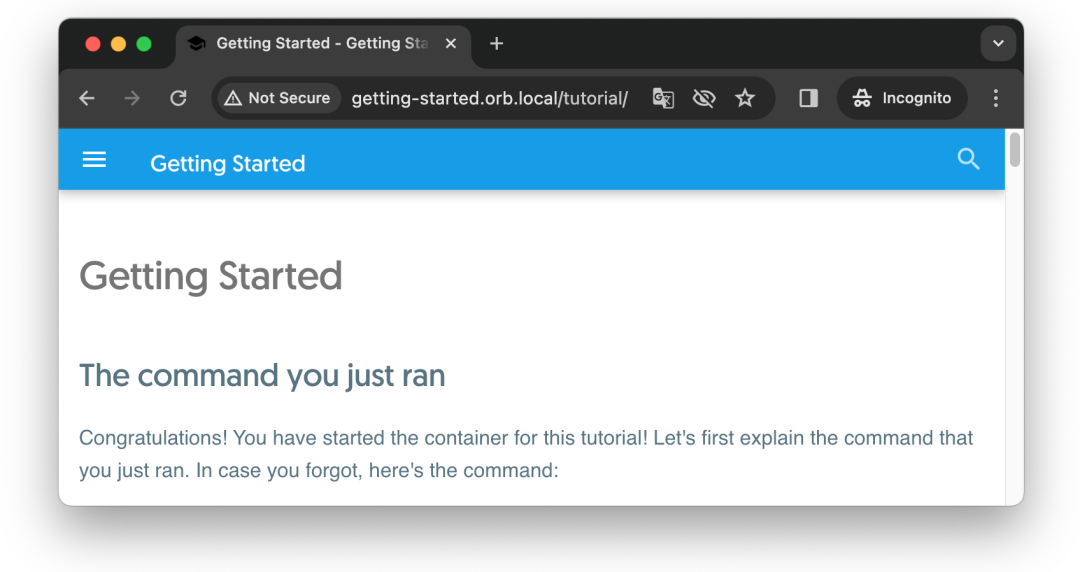The image size is (1080, 572).
Task: Click the Not Secure site info chip
Action: click(x=278, y=98)
